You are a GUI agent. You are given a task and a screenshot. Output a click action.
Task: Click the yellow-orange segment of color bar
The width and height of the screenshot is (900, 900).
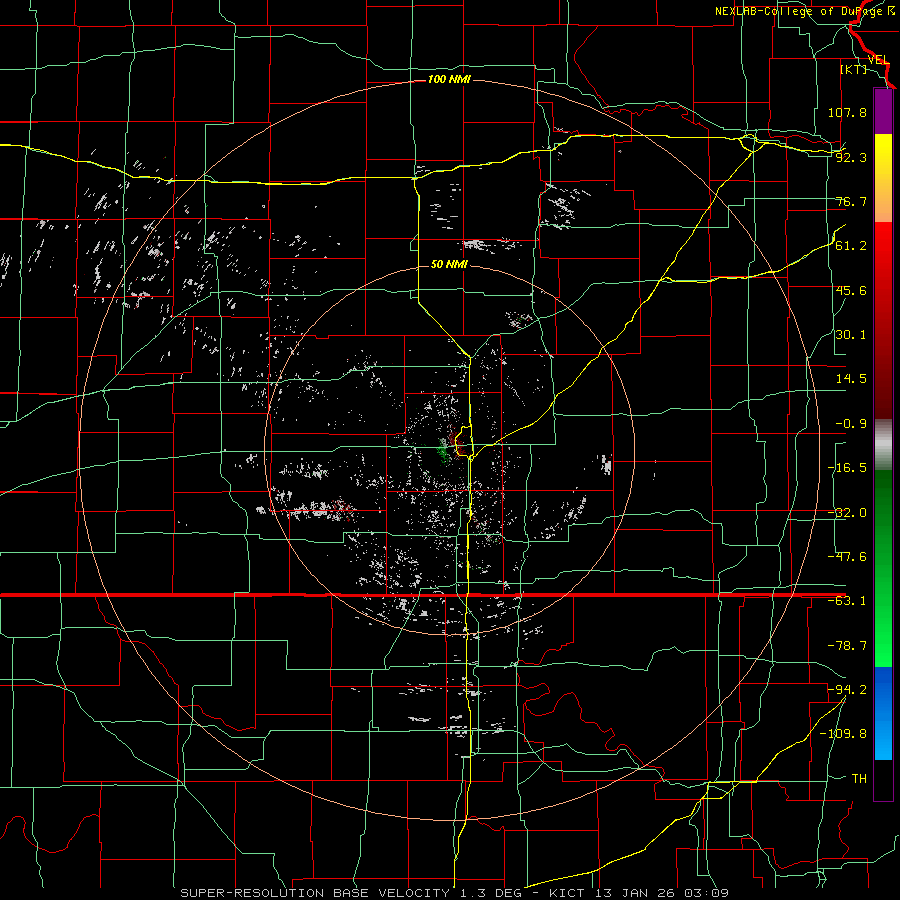(x=883, y=178)
